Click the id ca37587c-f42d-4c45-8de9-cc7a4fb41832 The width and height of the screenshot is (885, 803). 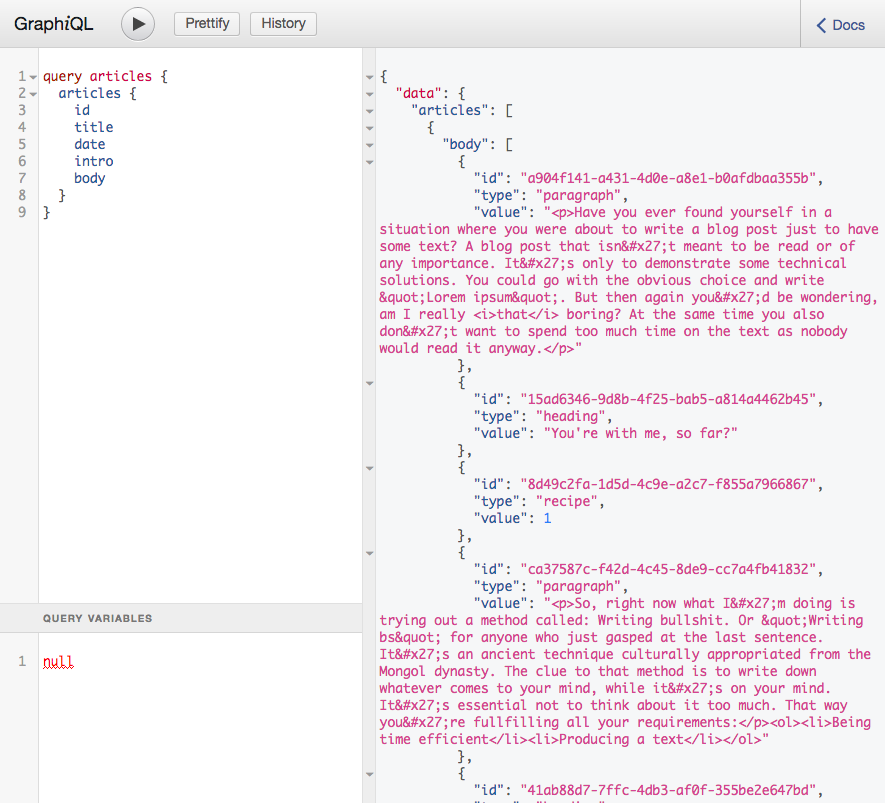[668, 569]
